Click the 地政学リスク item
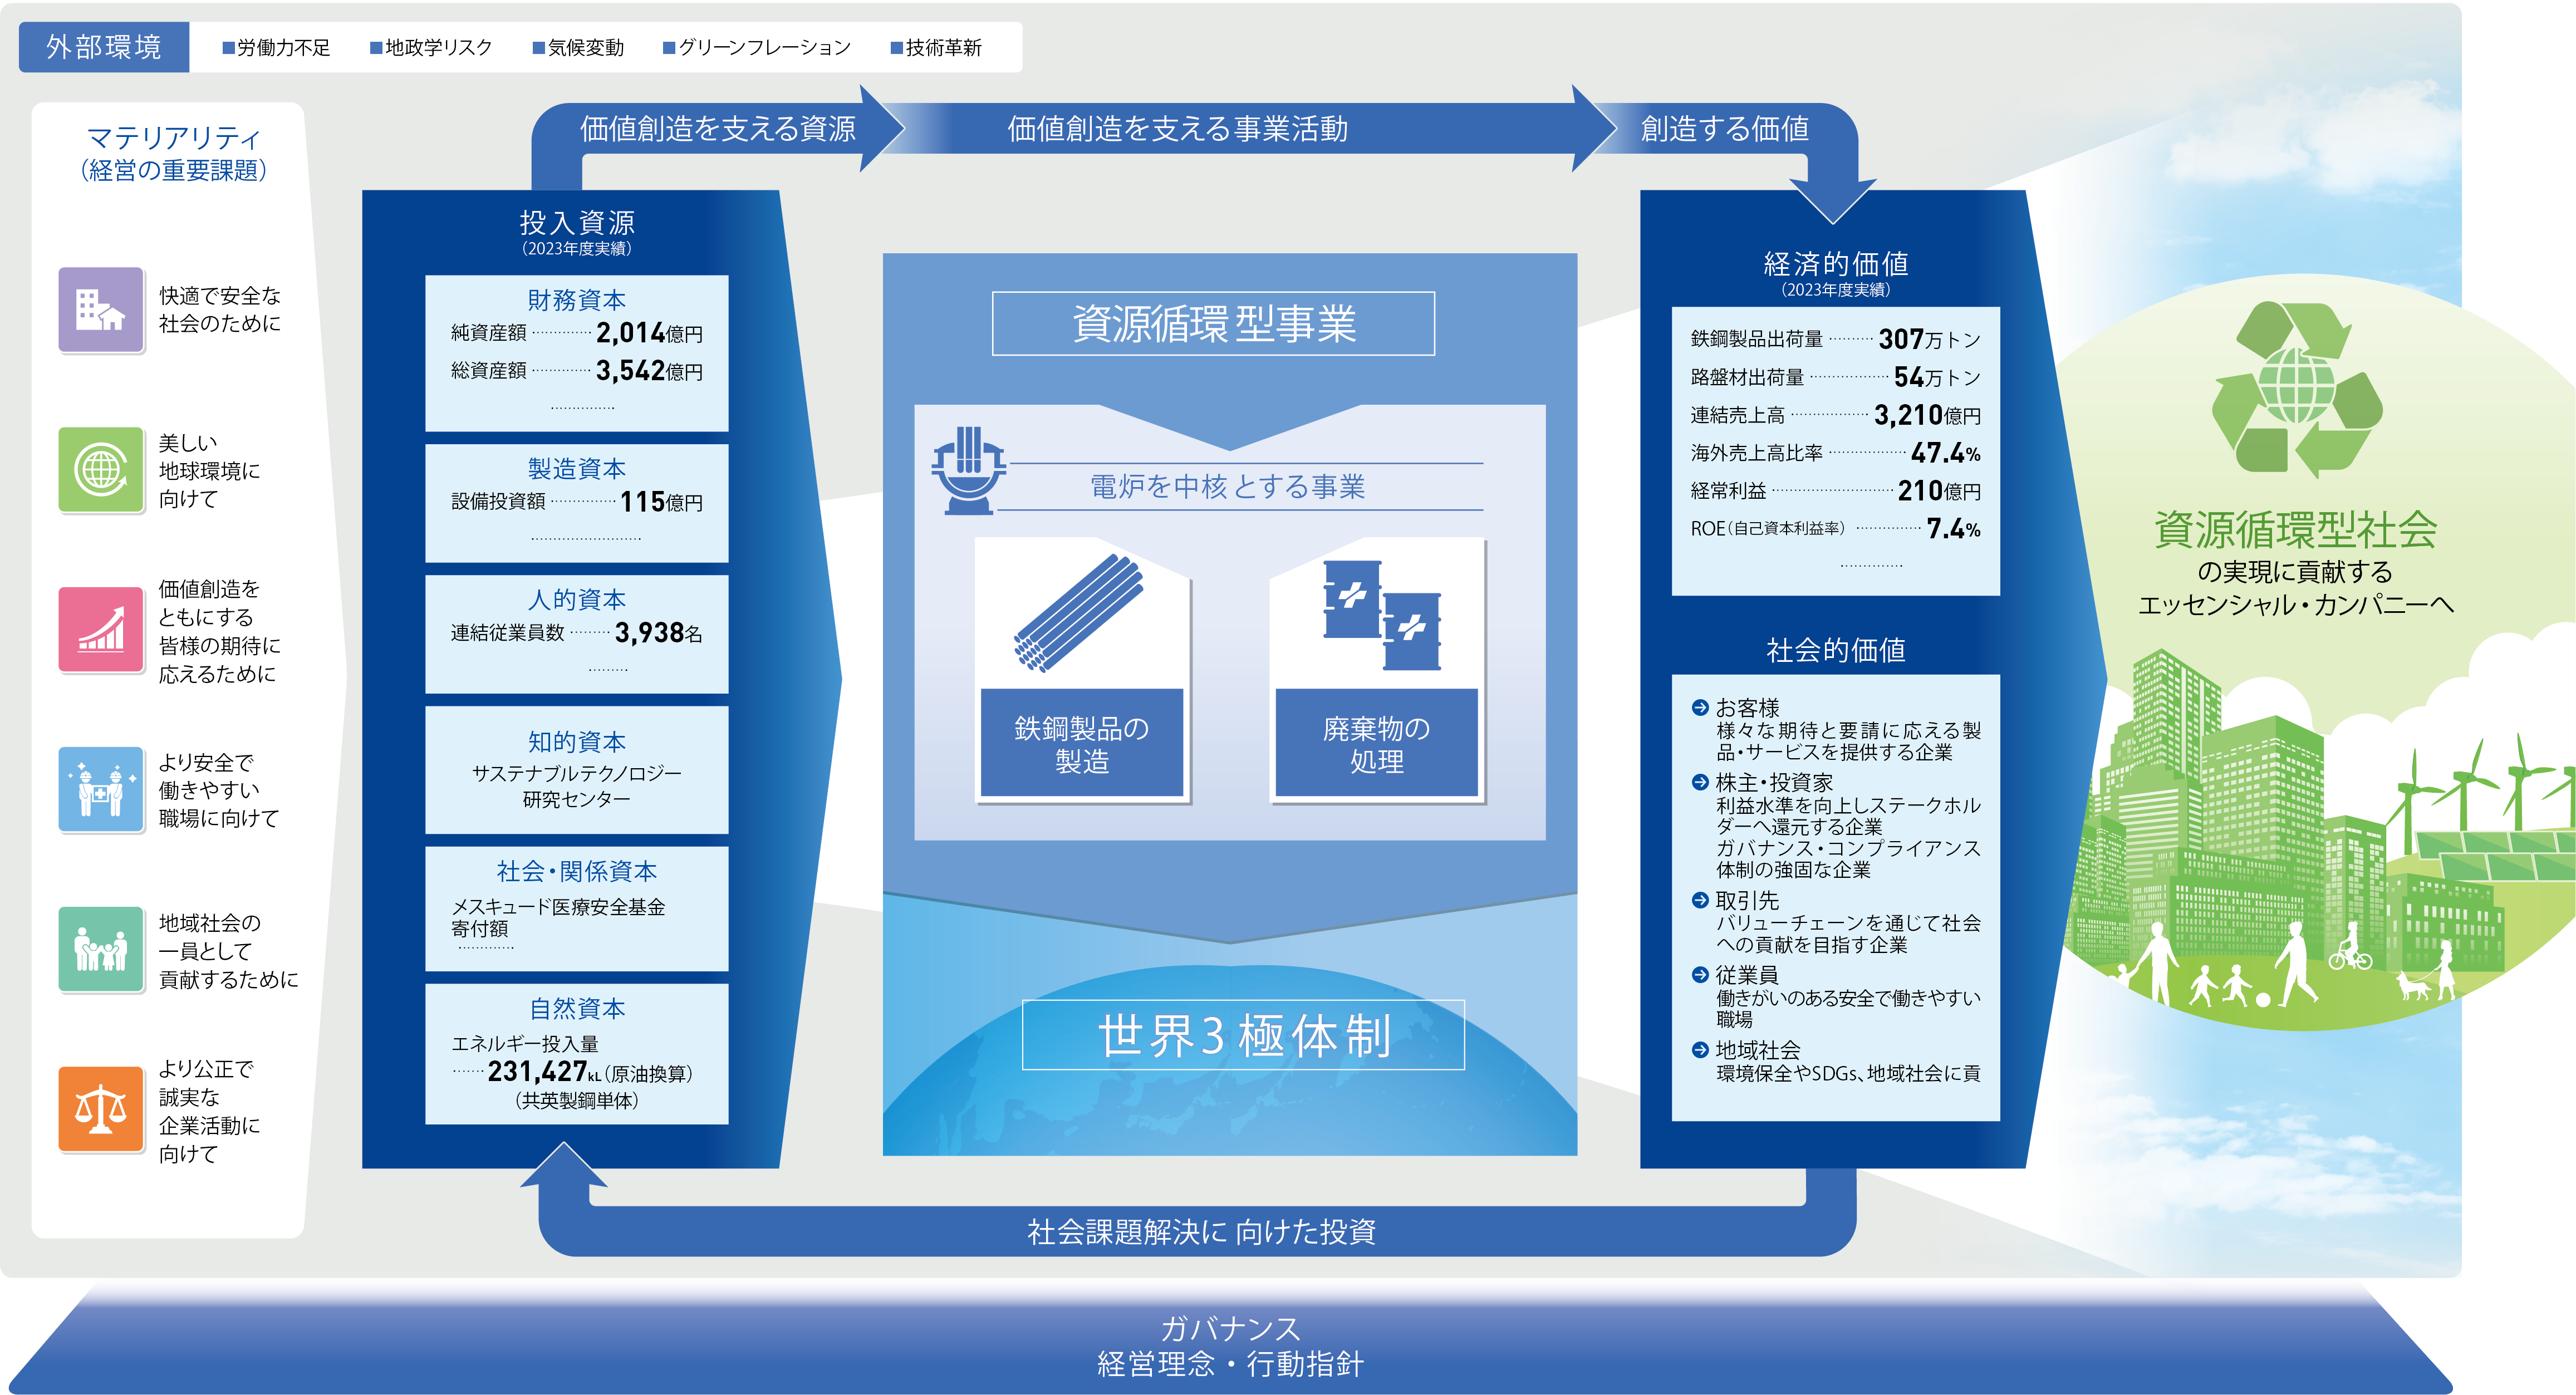2576x1395 pixels. pyautogui.click(x=431, y=47)
